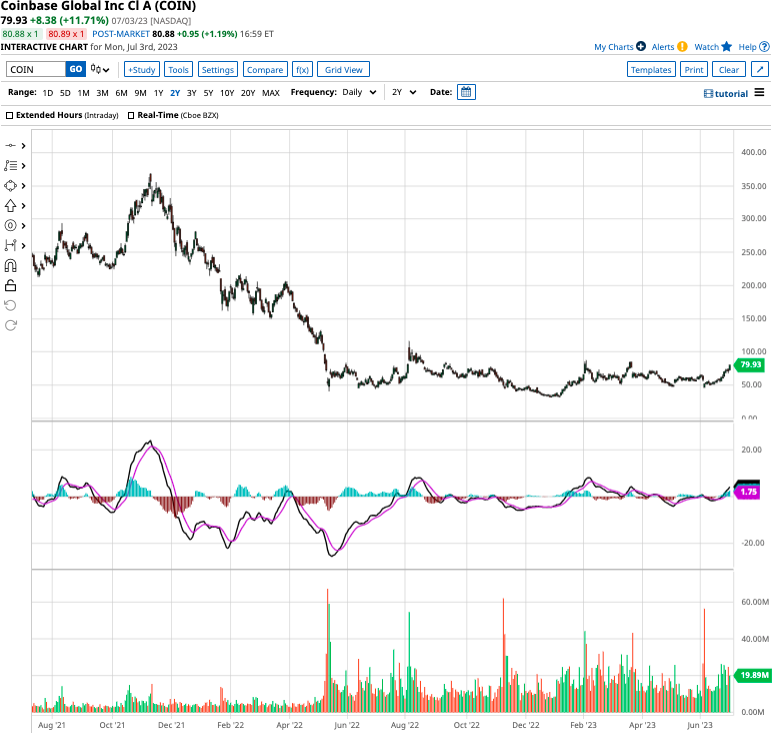Viewport: 782px width, 743px height.
Task: Click the +Study button
Action: 142,70
